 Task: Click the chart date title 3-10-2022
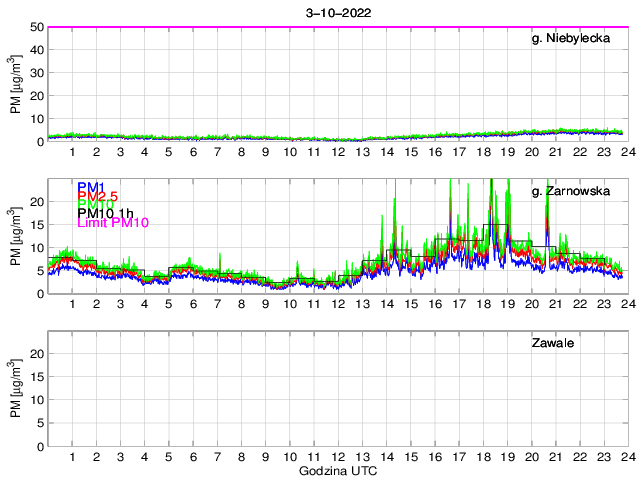coord(337,12)
